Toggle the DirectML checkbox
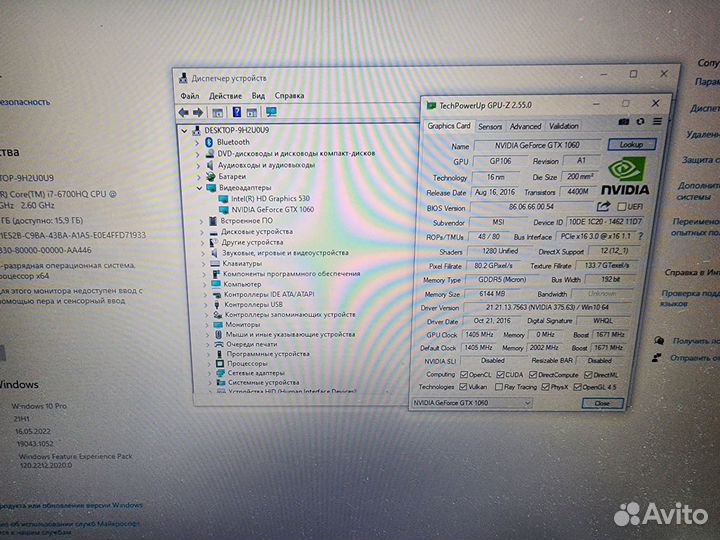The image size is (720, 540). coord(588,375)
